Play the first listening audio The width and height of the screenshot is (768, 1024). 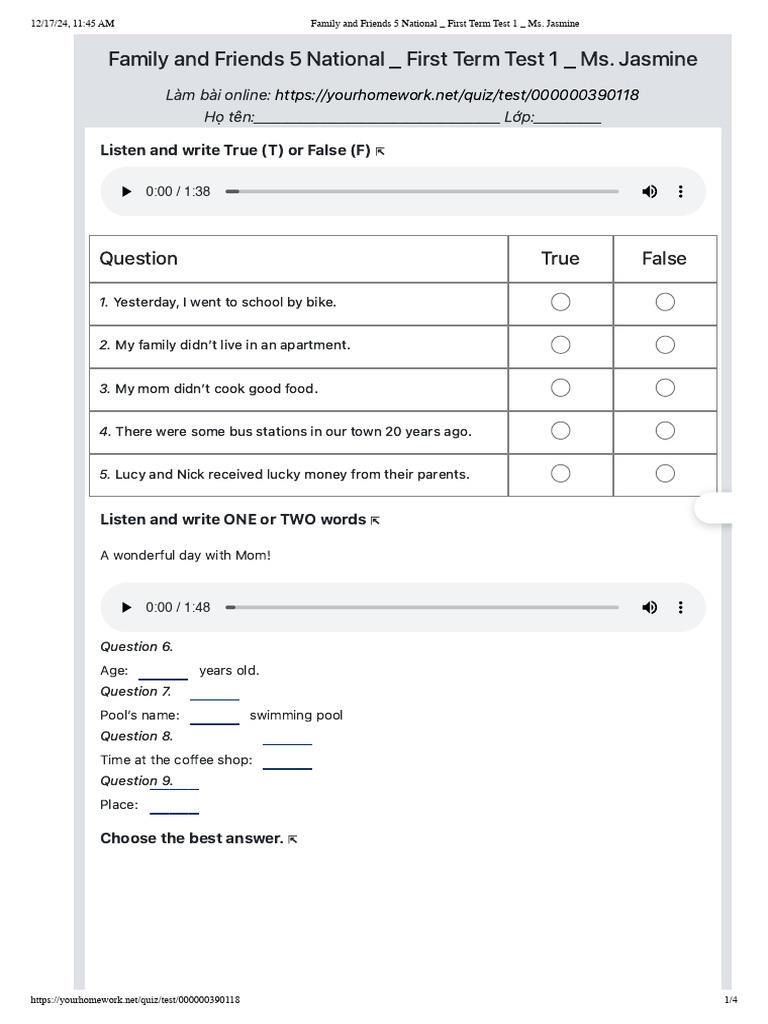pyautogui.click(x=126, y=191)
